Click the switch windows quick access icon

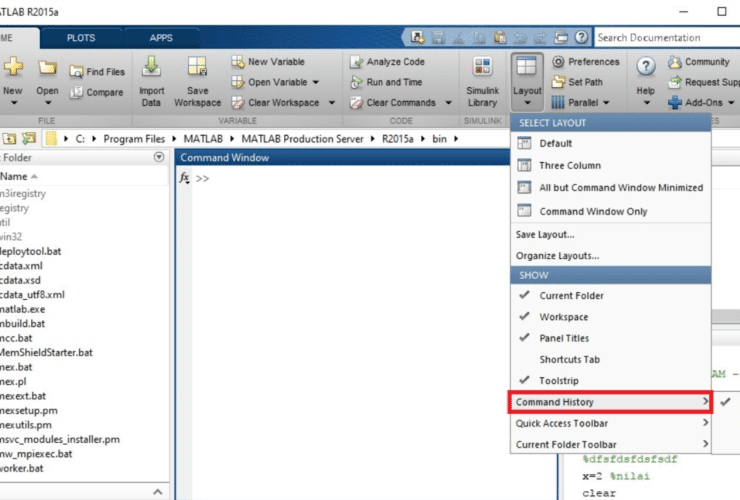561,37
